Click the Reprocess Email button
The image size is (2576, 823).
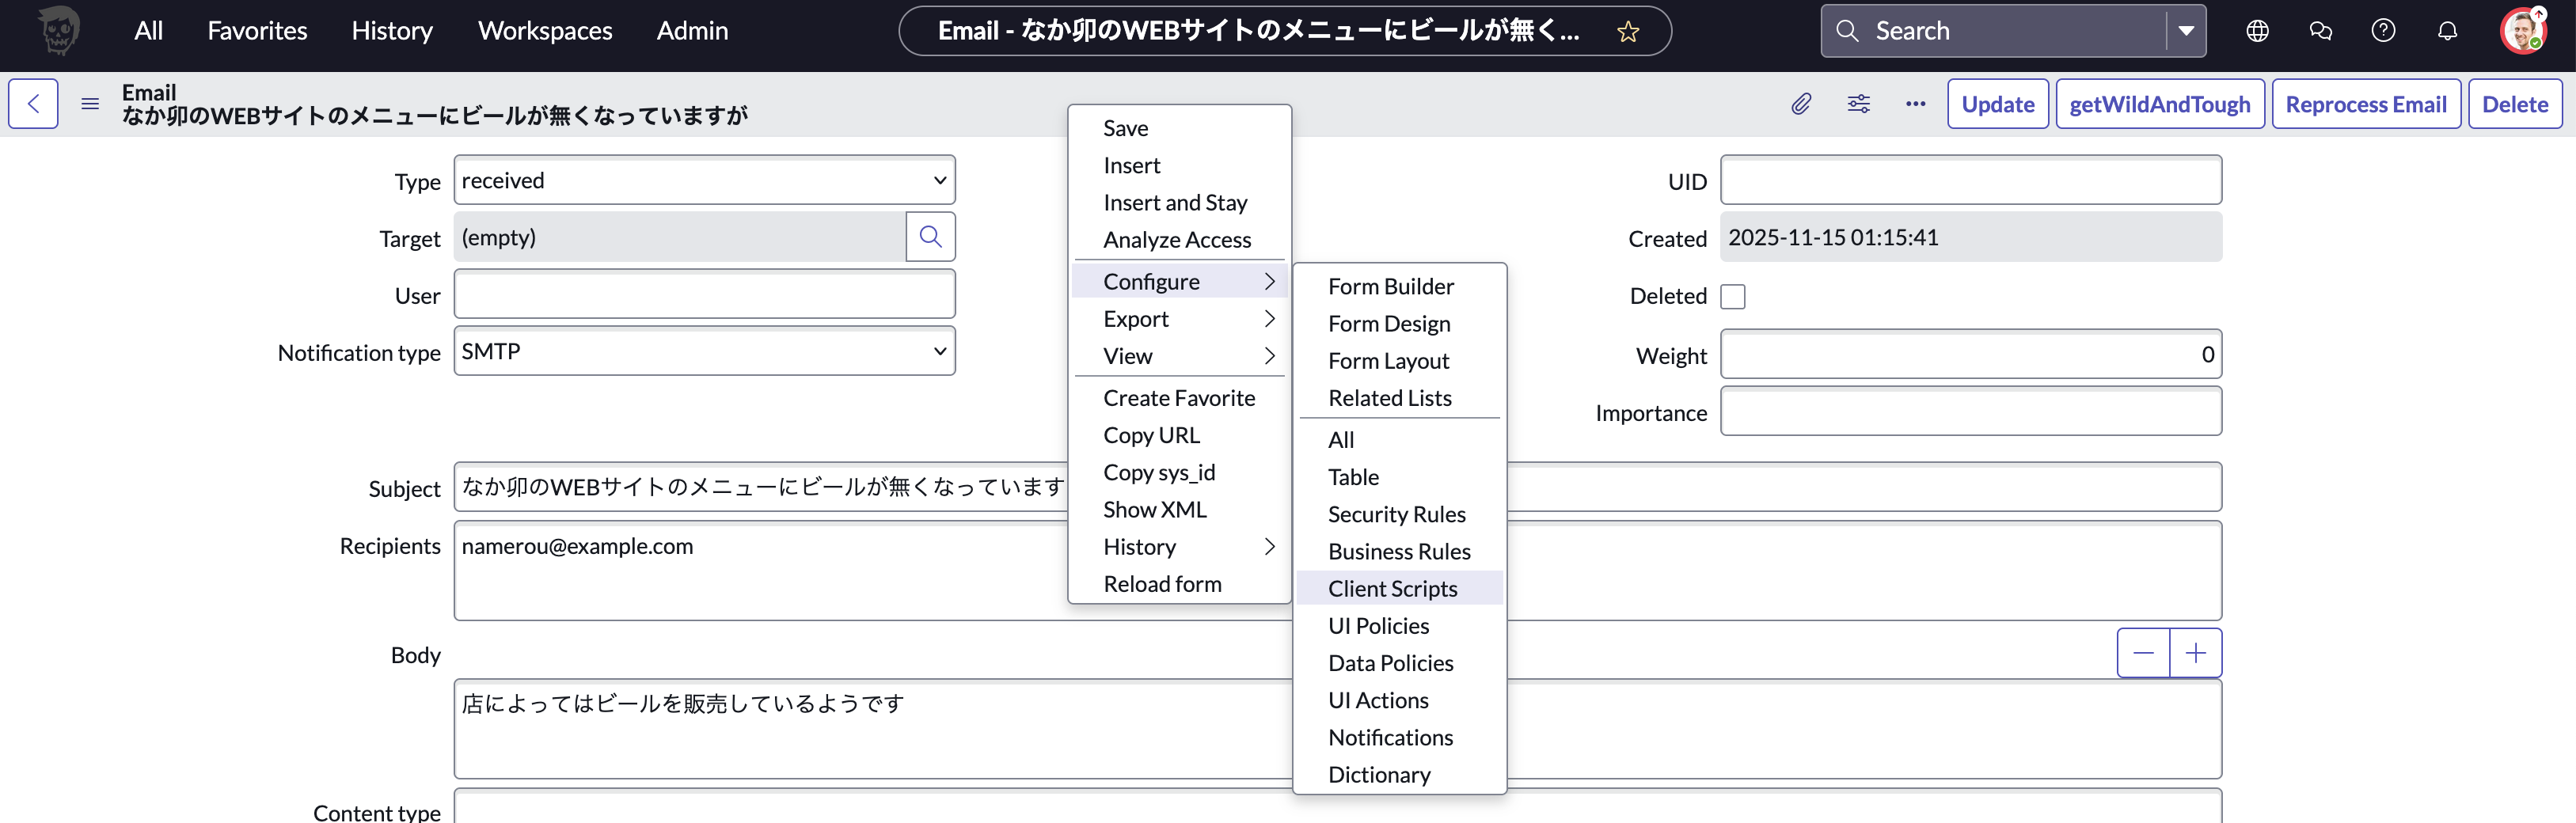pos(2365,104)
